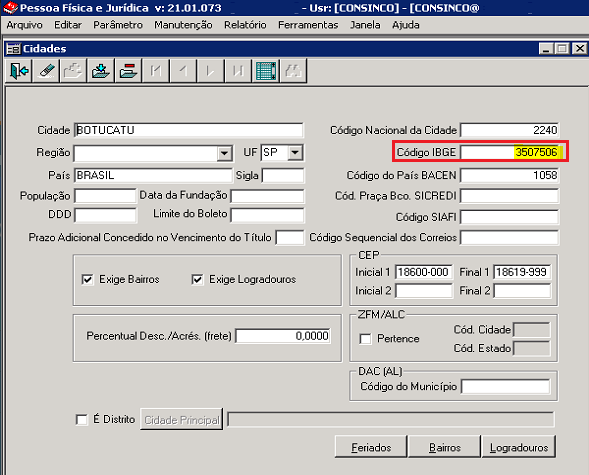589x475 pixels.
Task: Click the exit door icon in toolbar
Action: tap(19, 71)
